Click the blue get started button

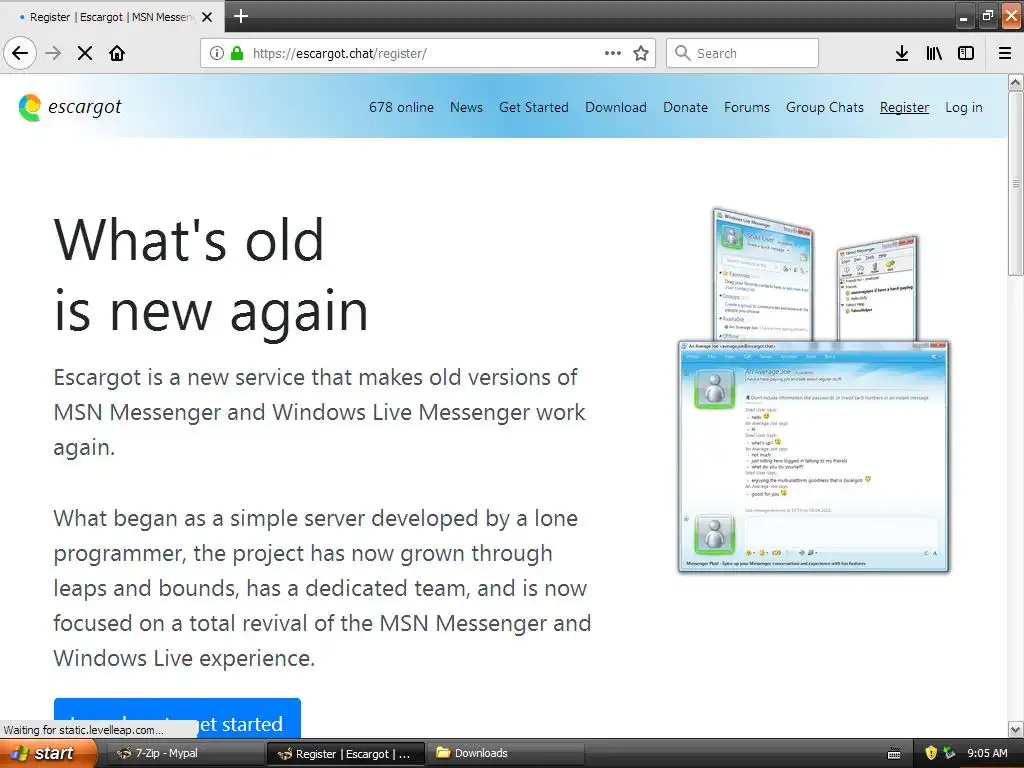pyautogui.click(x=177, y=718)
